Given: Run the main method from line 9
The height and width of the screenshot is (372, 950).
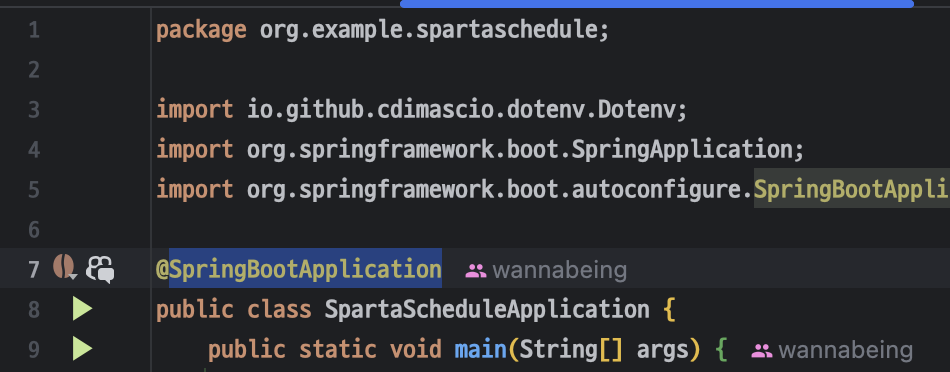Looking at the screenshot, I should click(82, 349).
